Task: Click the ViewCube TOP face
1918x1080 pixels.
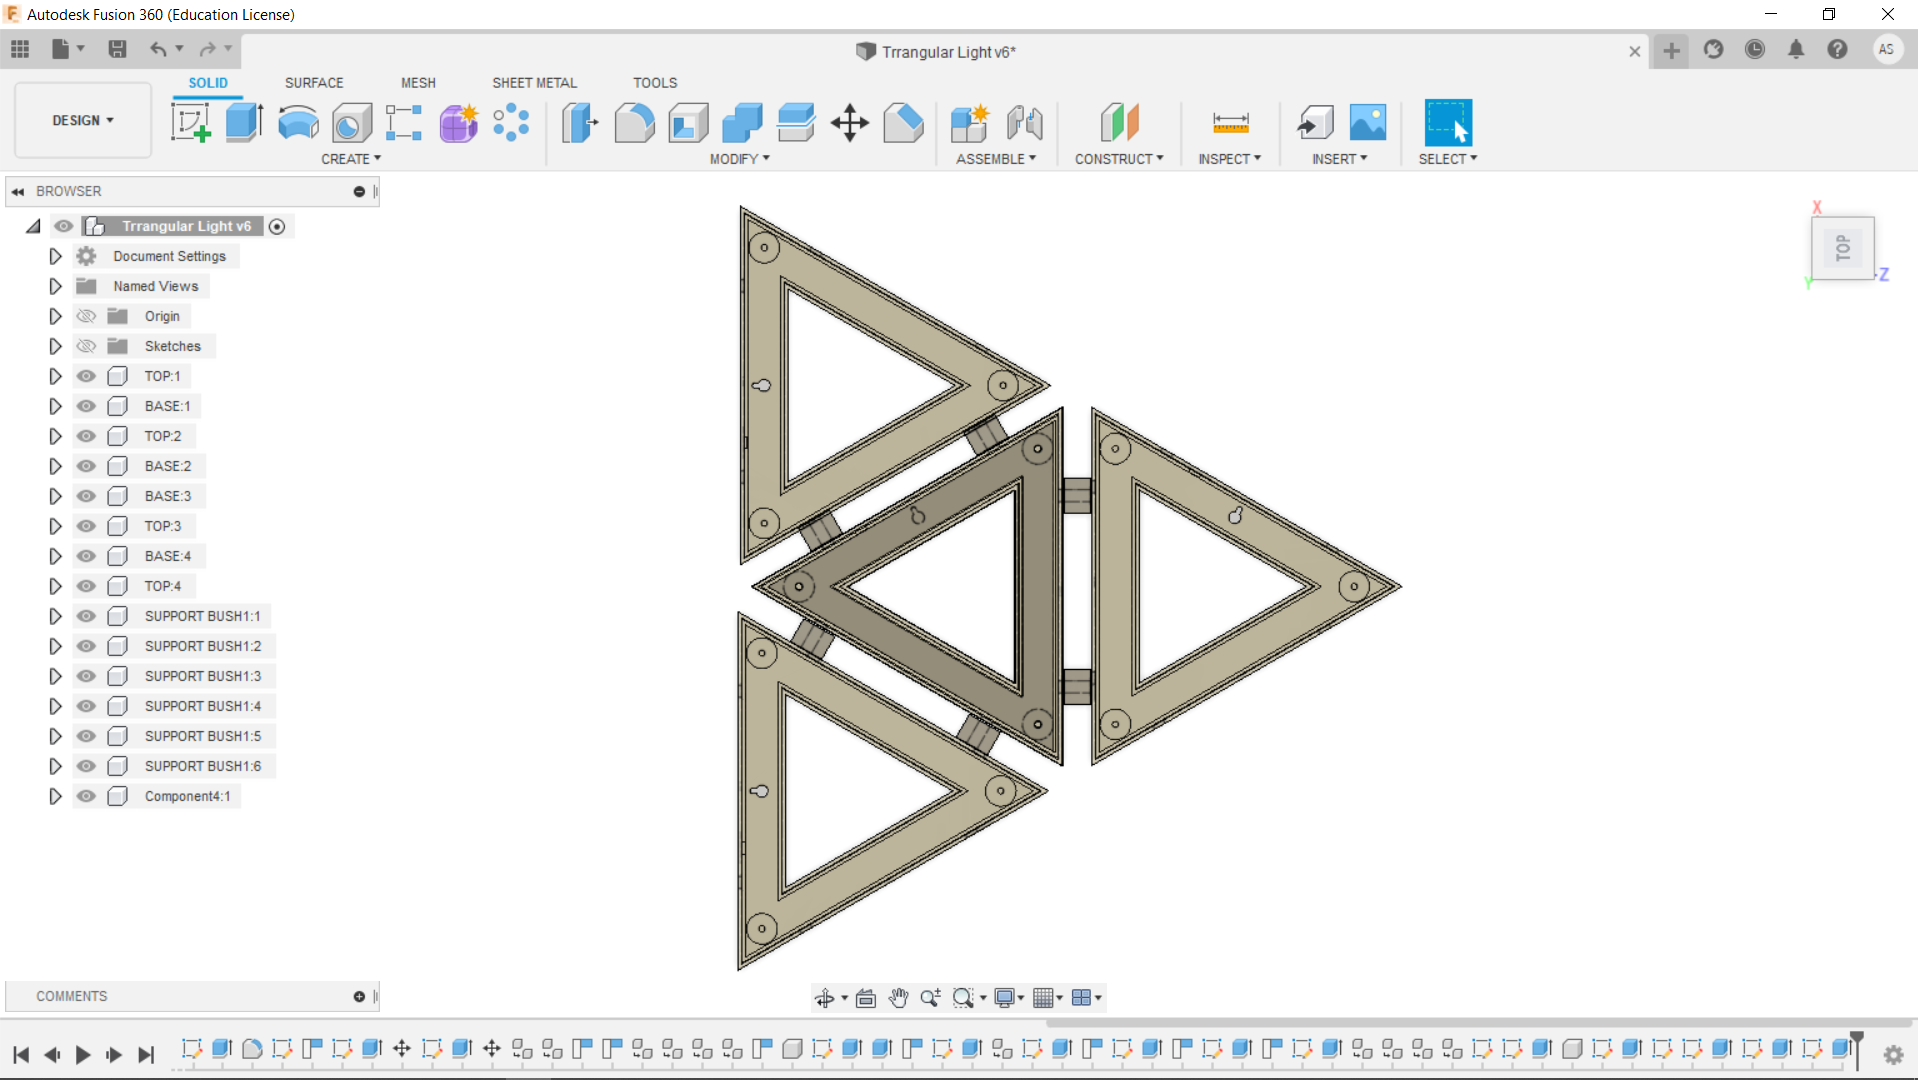Action: point(1843,248)
